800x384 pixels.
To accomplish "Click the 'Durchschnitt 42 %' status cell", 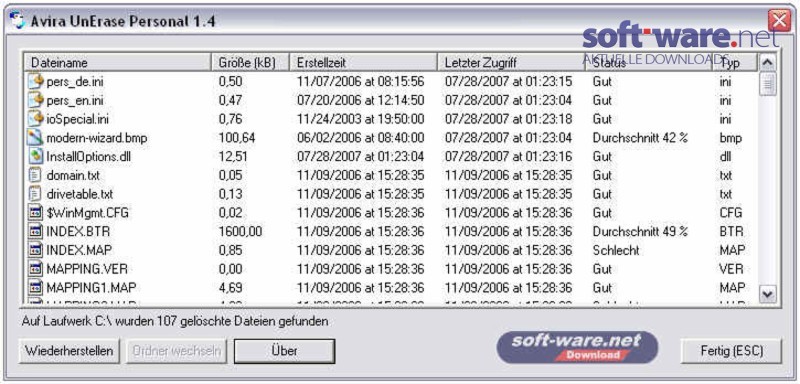I will point(640,138).
